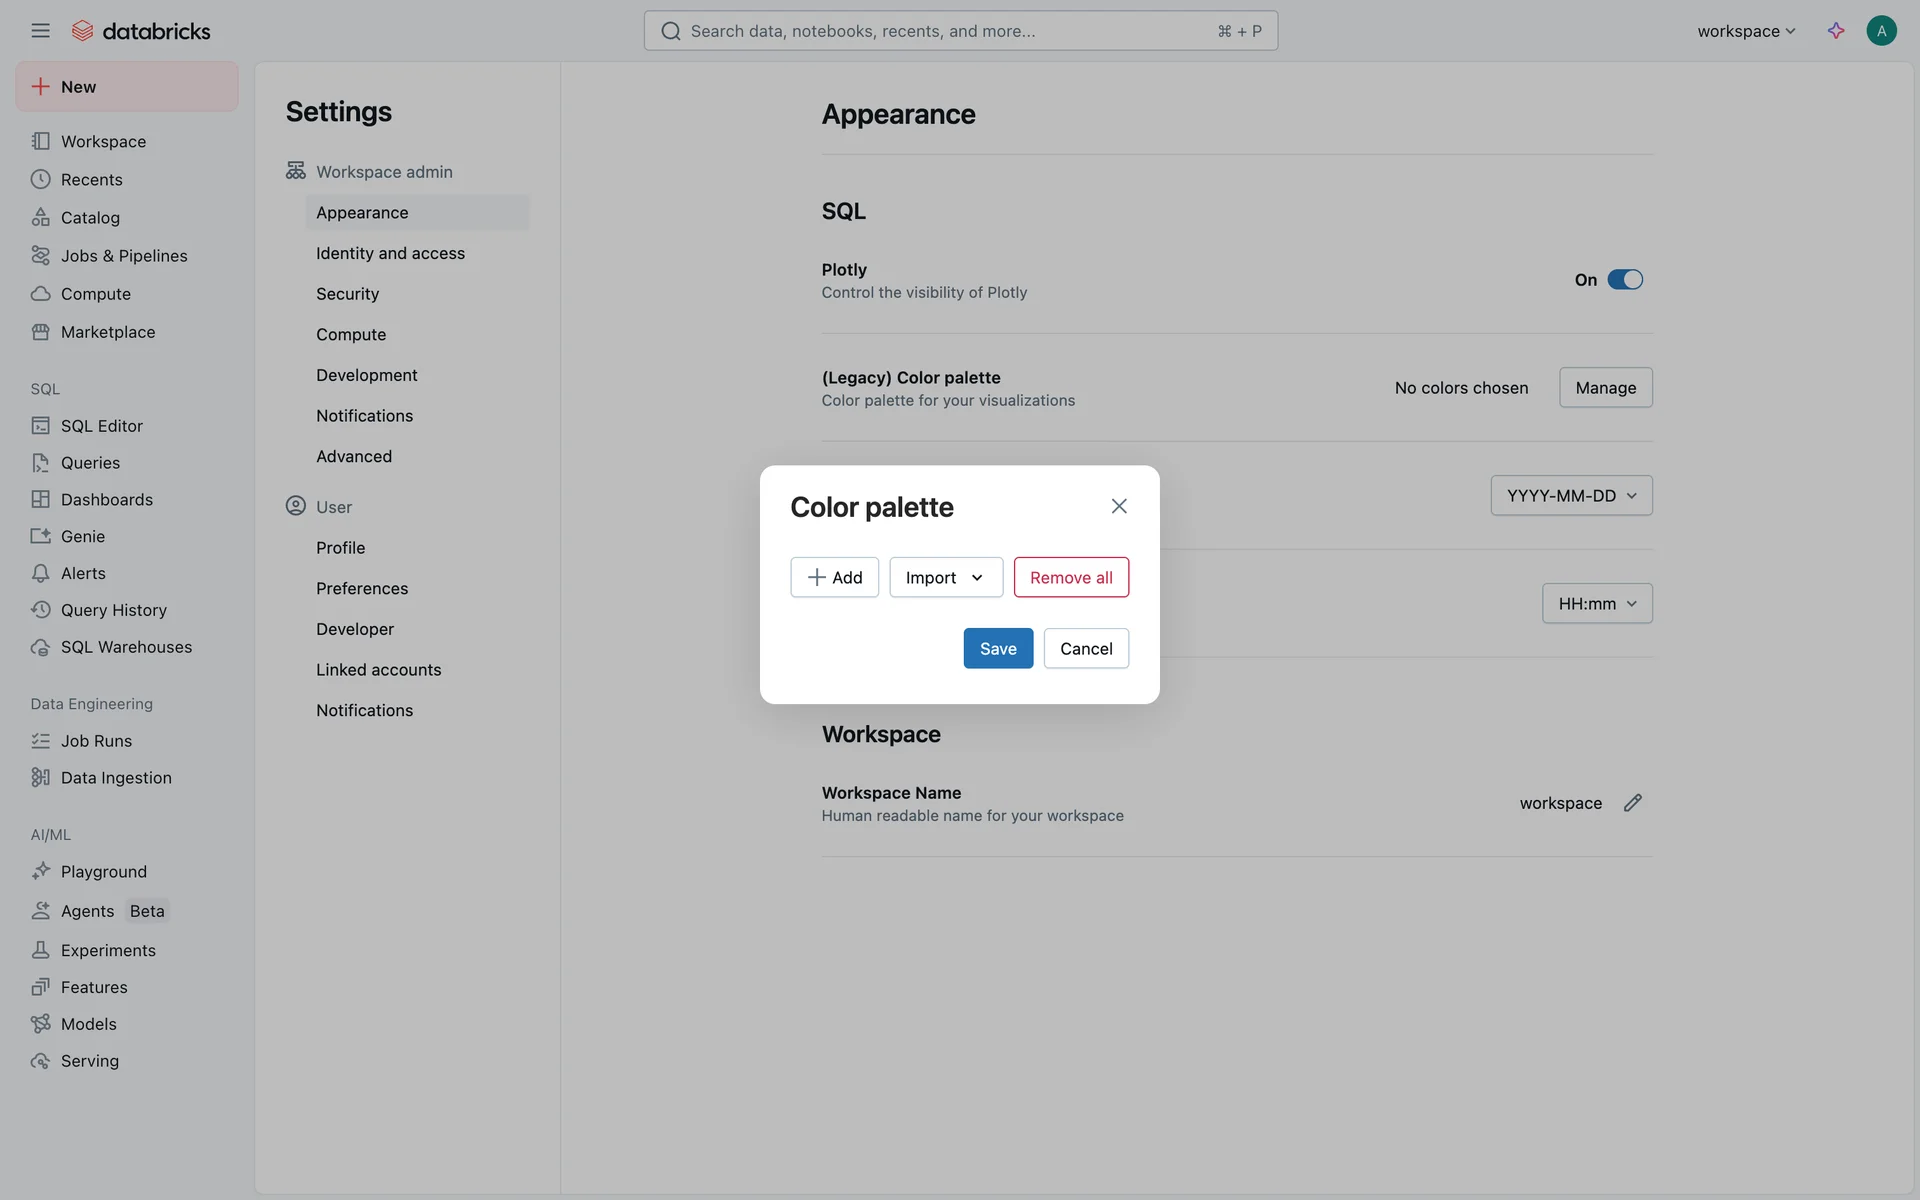Open the HH:mm time format dropdown
Image resolution: width=1920 pixels, height=1200 pixels.
pos(1597,603)
